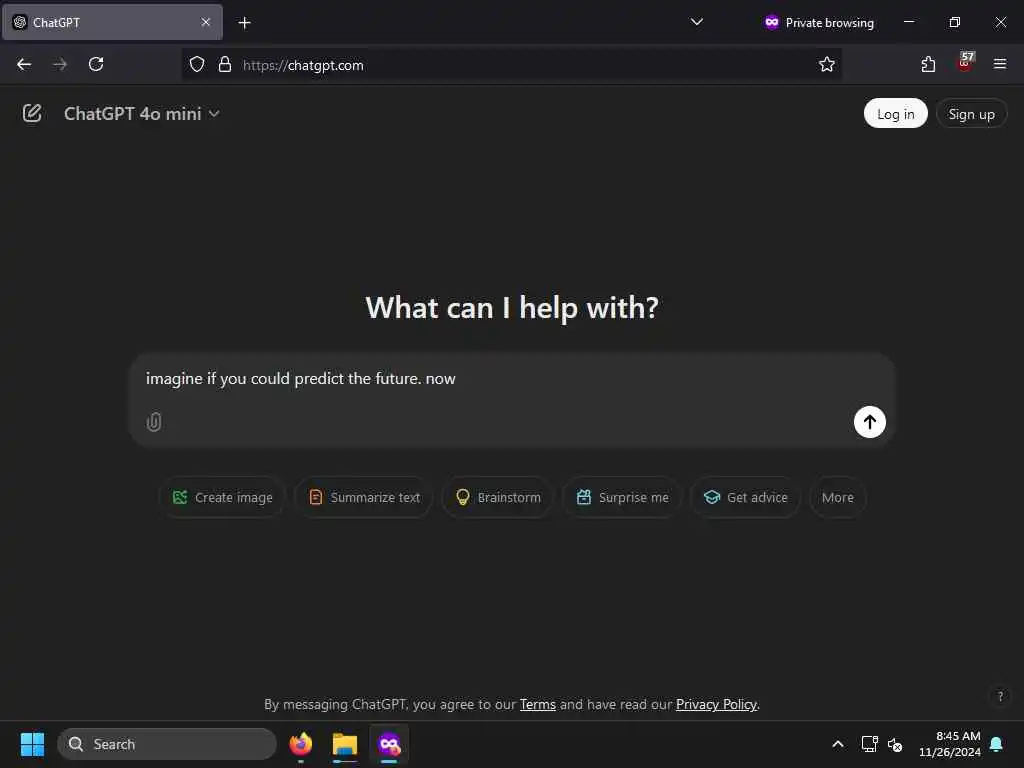Open the network display tray icon

click(869, 744)
